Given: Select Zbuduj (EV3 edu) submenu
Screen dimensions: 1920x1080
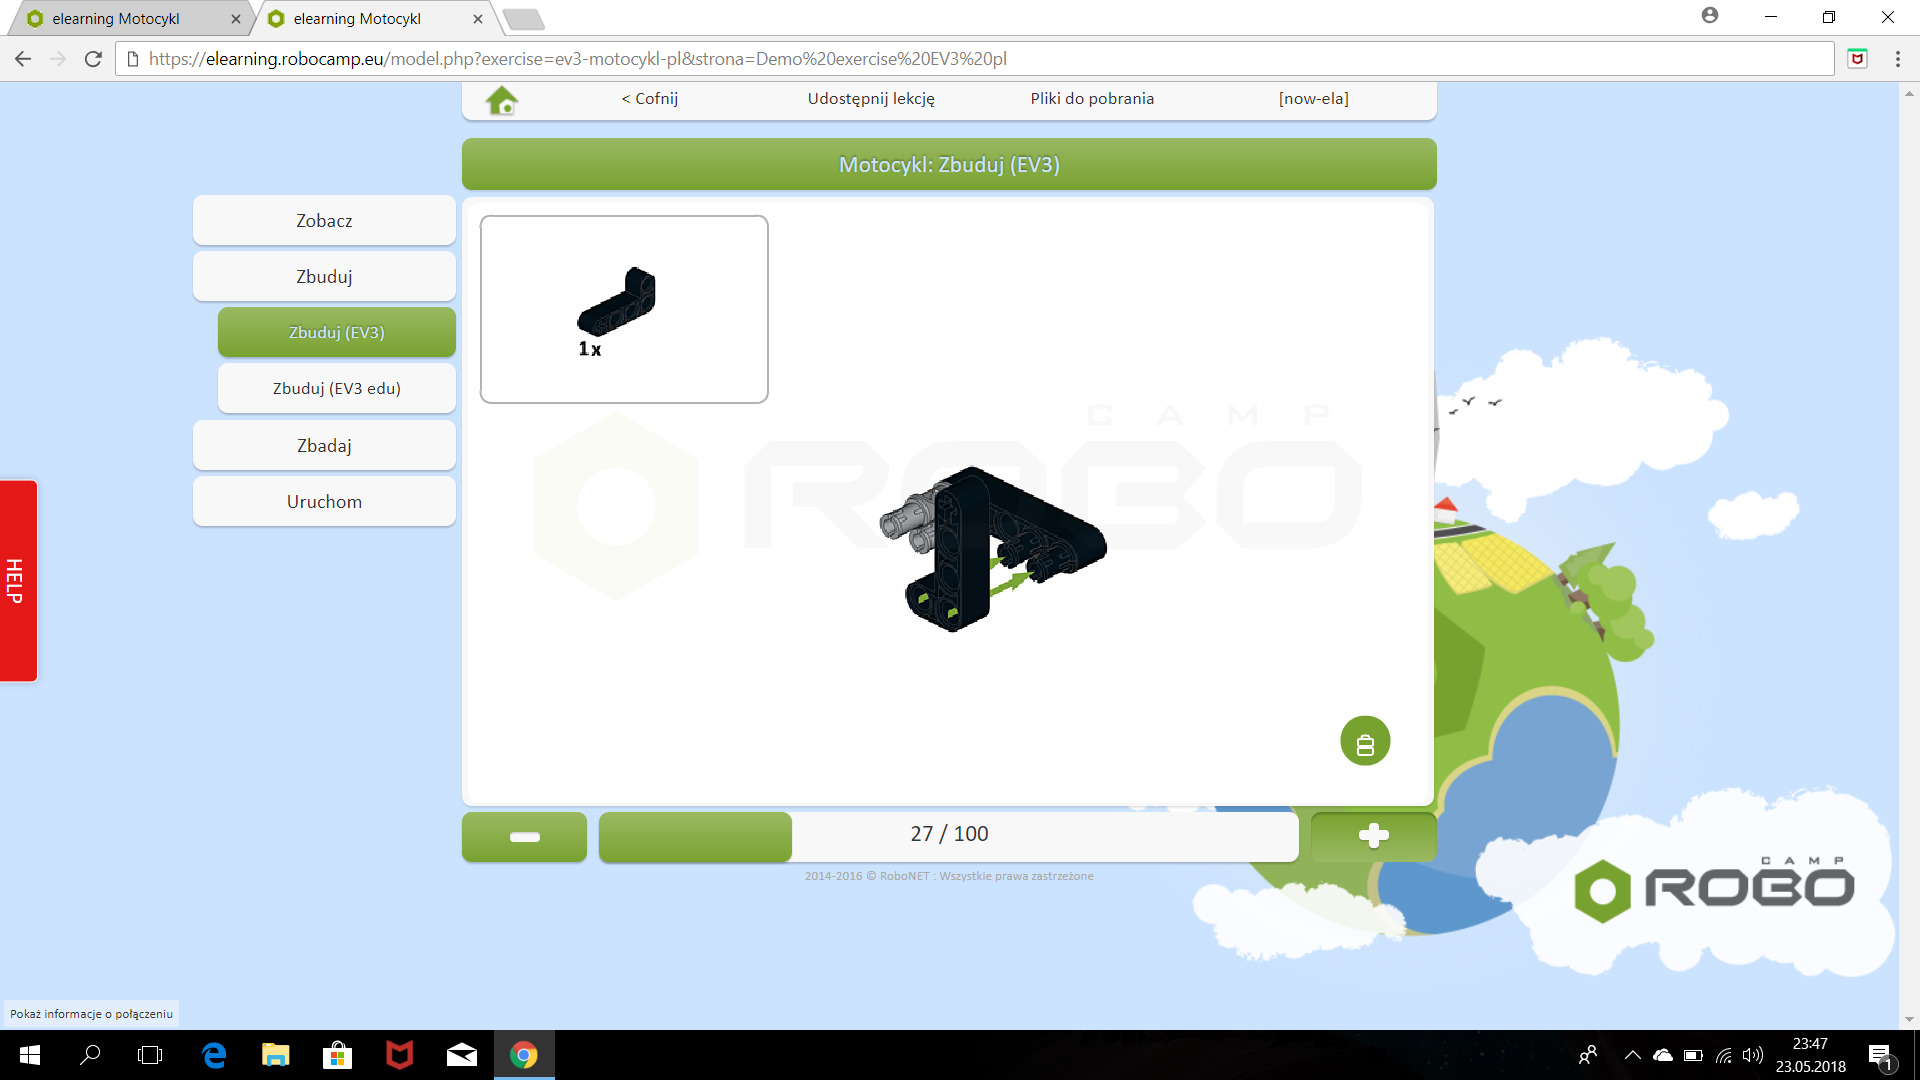Looking at the screenshot, I should tap(337, 388).
